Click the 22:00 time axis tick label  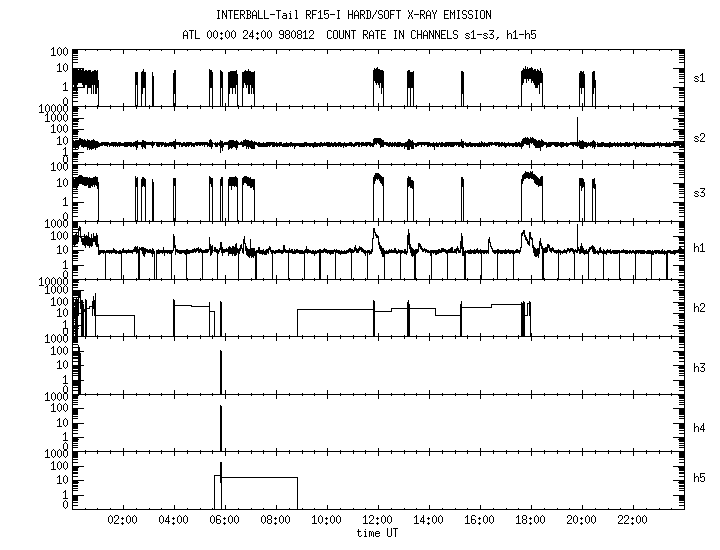coord(632,521)
